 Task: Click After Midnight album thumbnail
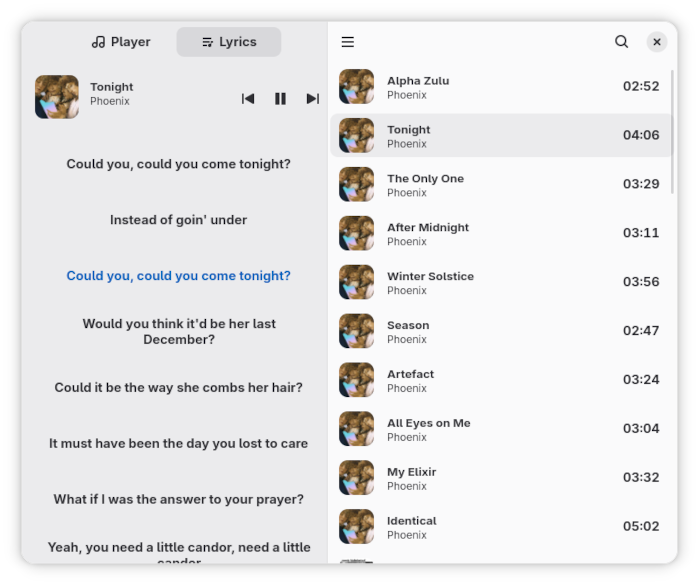coord(357,233)
